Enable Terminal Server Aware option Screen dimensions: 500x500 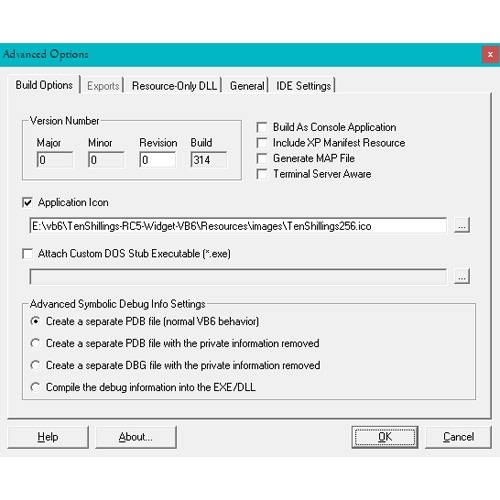[x=262, y=174]
